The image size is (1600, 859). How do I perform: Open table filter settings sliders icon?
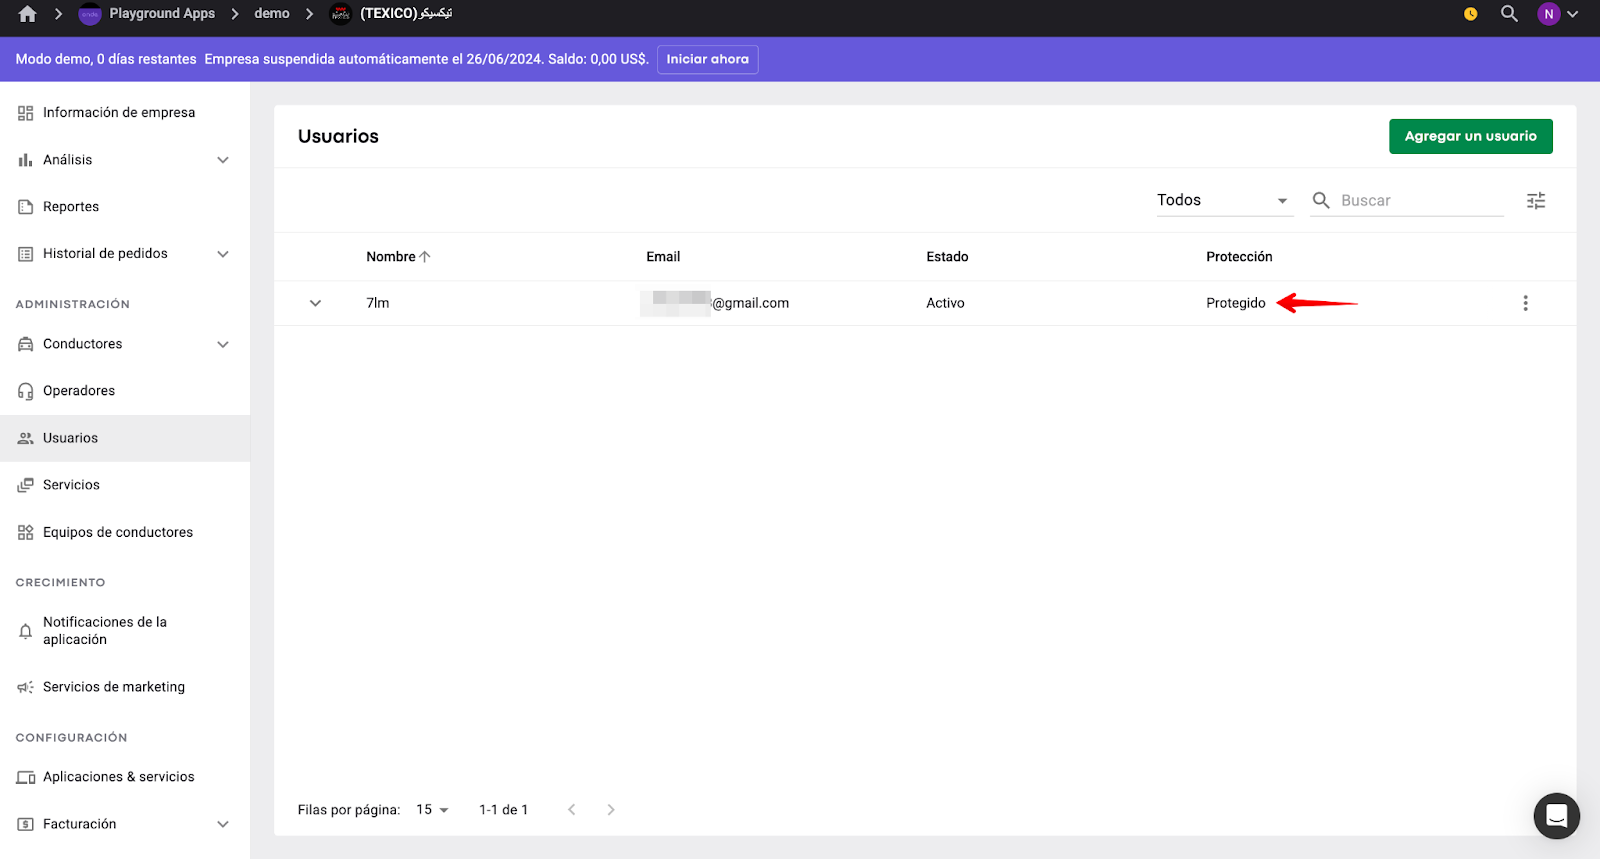pos(1536,201)
